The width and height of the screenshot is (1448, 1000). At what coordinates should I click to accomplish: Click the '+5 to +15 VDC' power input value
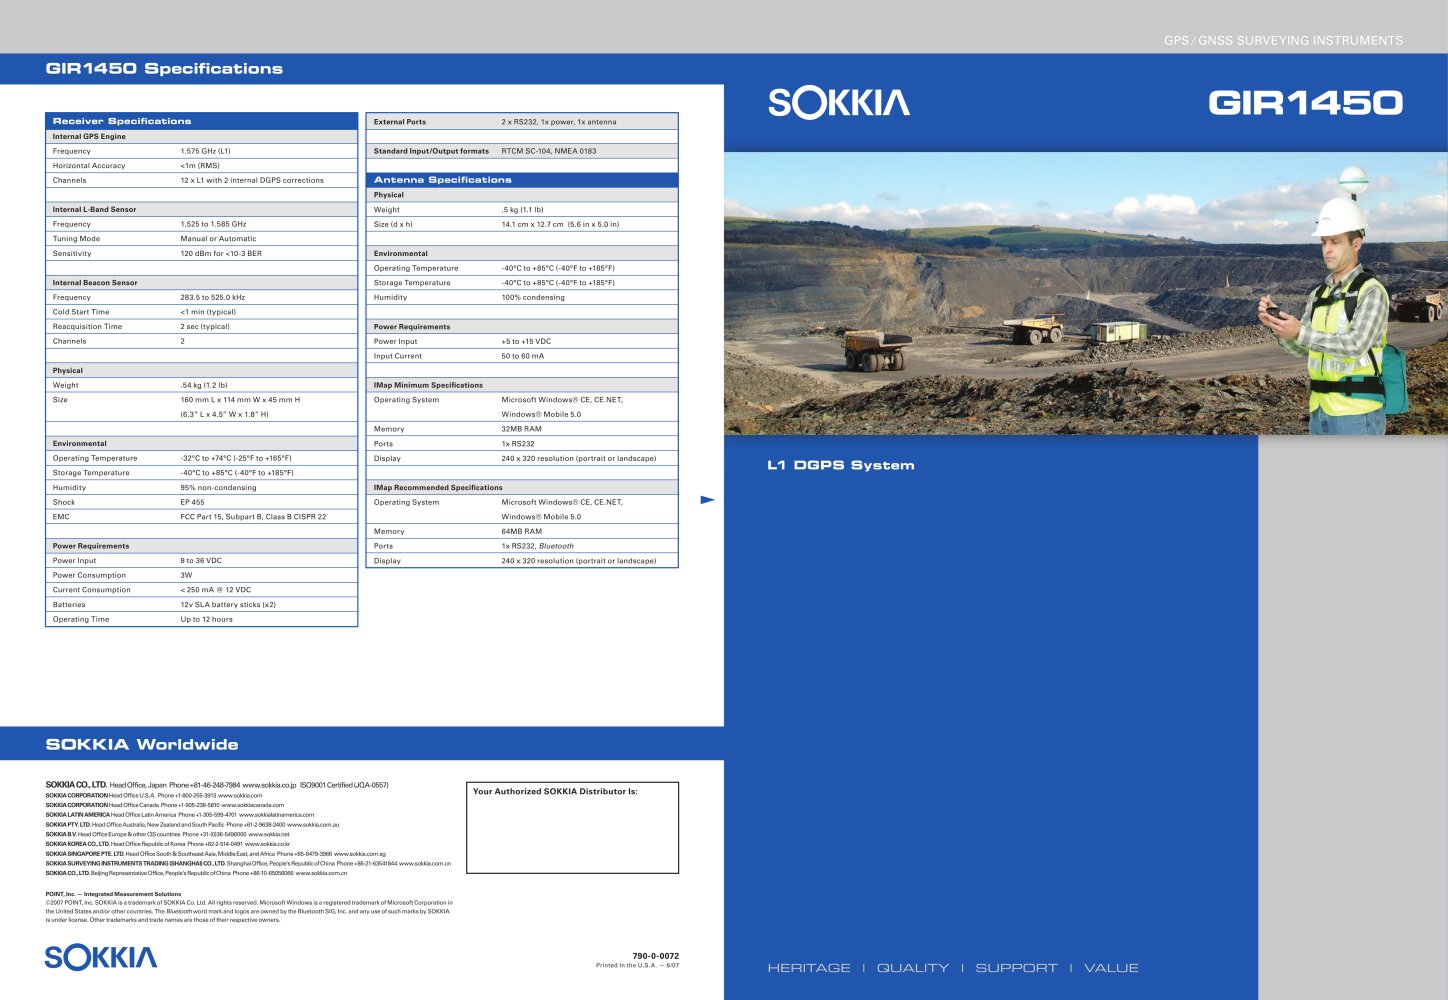point(526,341)
